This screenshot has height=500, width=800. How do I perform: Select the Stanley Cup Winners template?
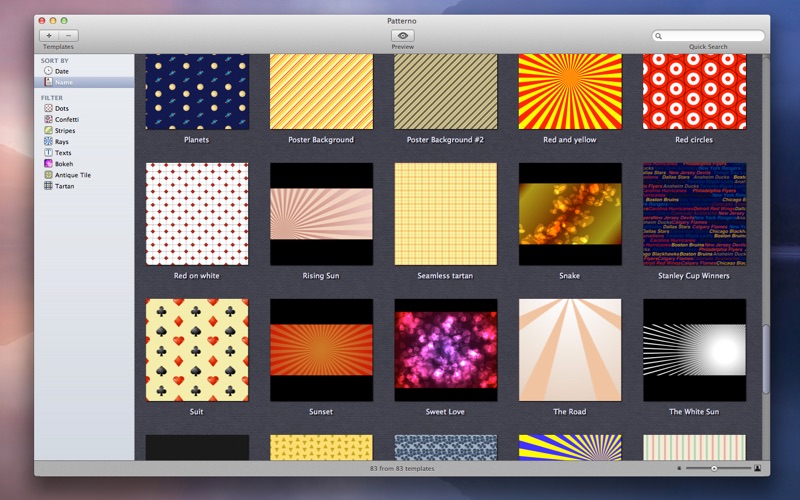694,214
